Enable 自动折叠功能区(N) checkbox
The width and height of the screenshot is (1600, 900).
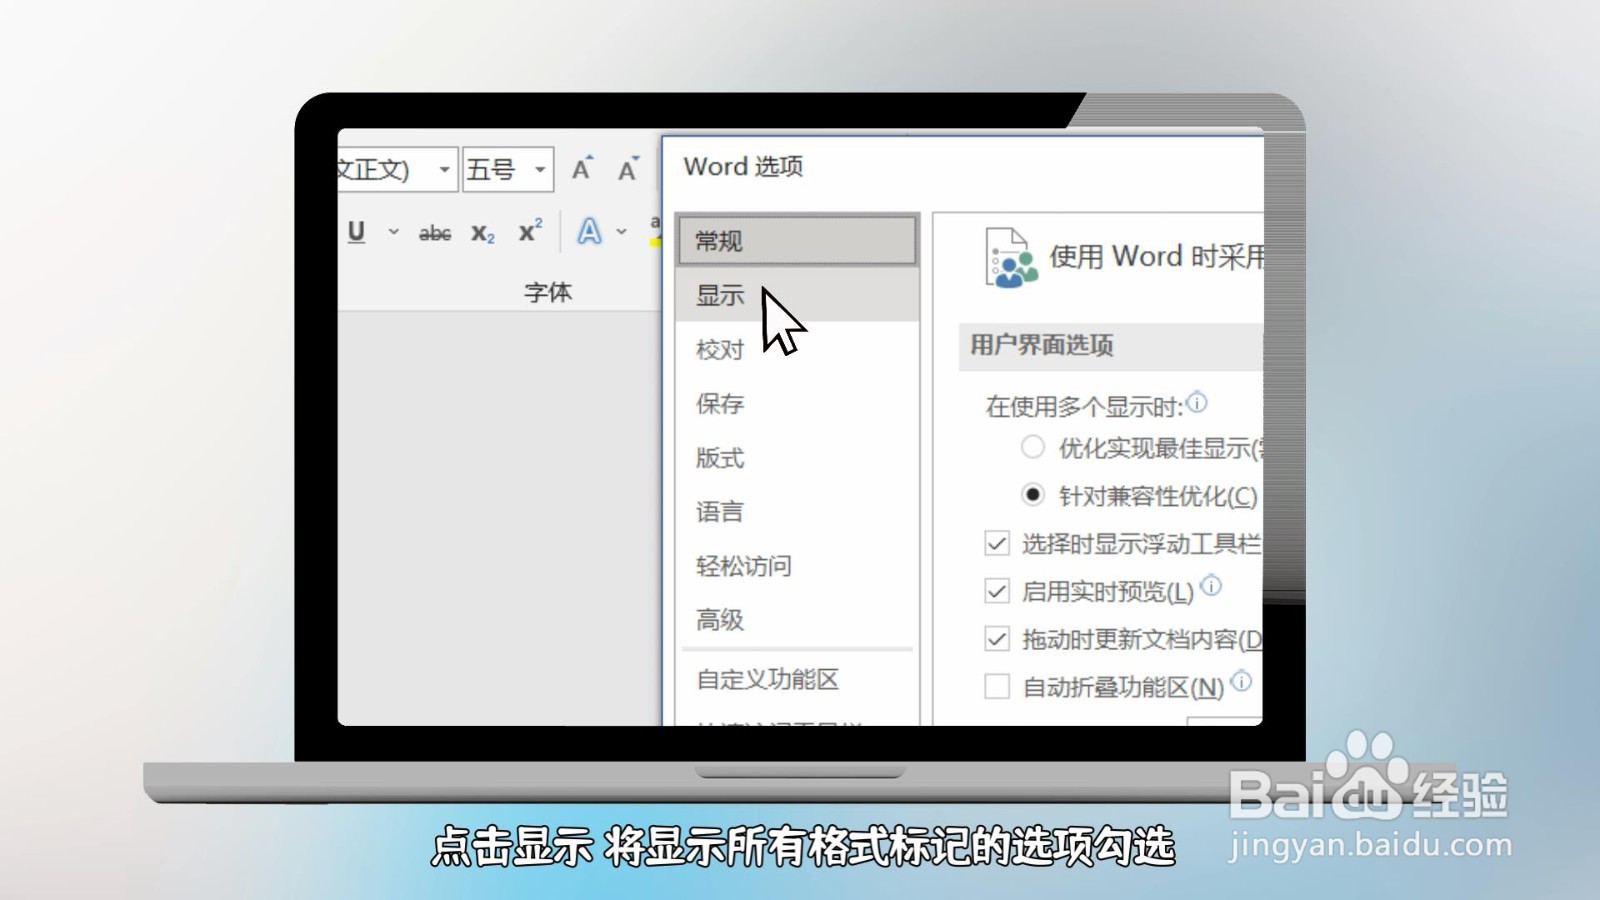point(997,686)
